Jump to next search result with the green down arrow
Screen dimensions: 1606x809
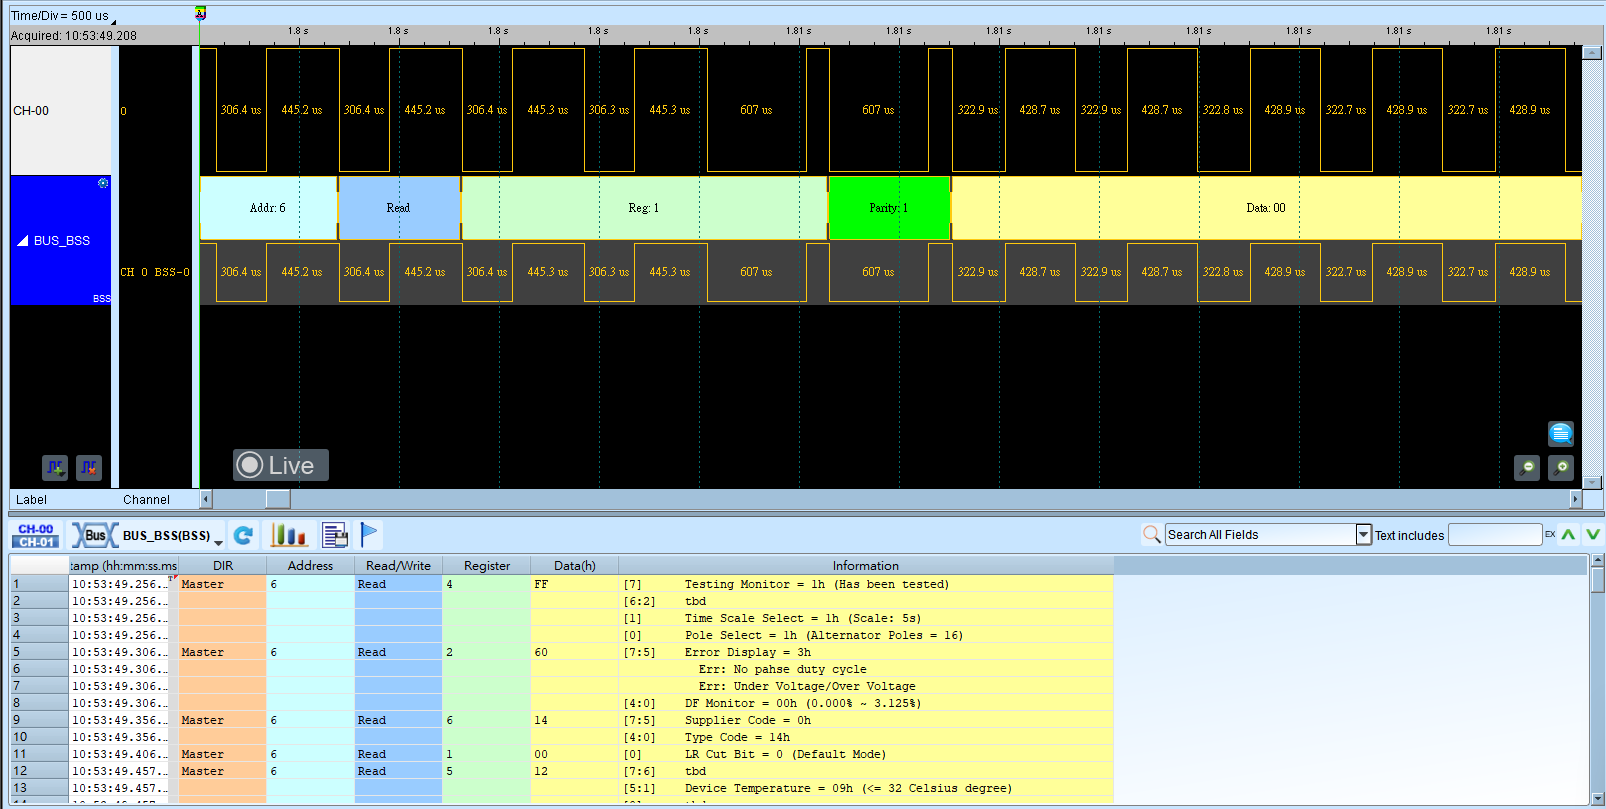(x=1593, y=535)
